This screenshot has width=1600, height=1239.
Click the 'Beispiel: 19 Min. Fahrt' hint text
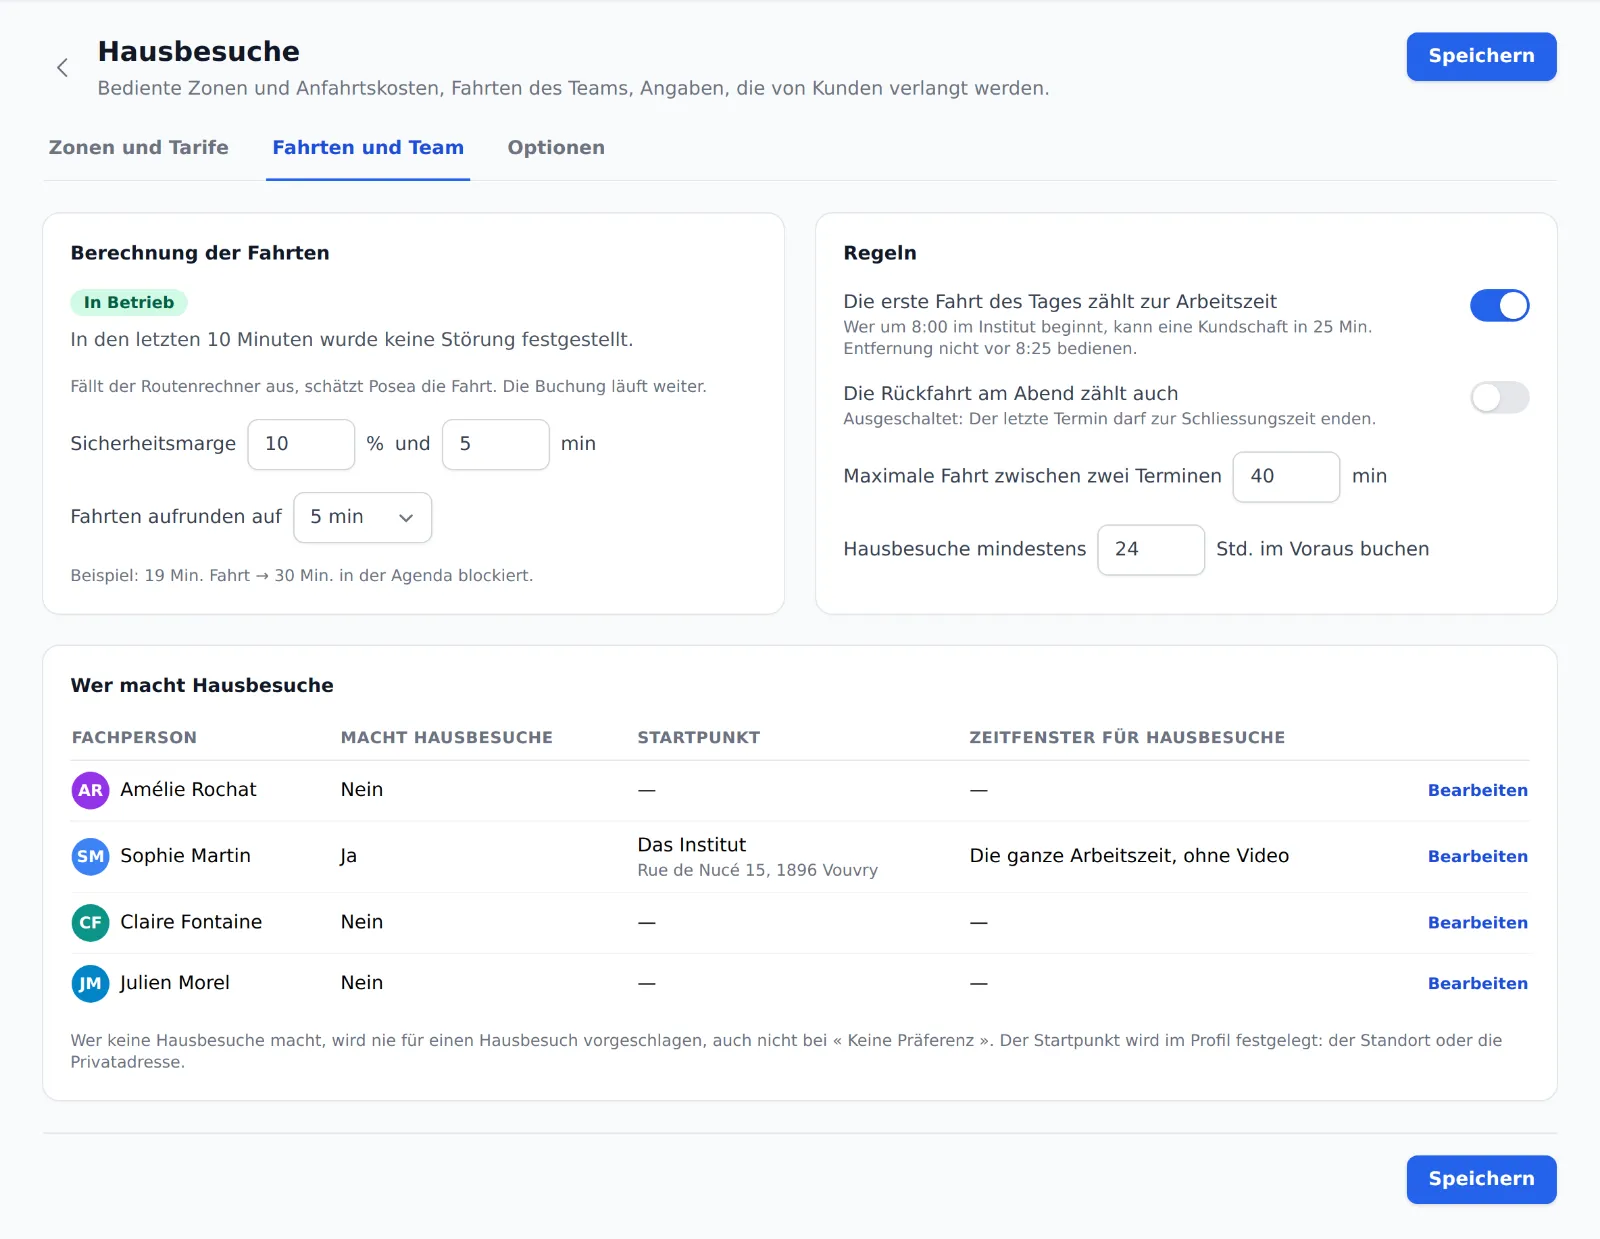tap(302, 576)
